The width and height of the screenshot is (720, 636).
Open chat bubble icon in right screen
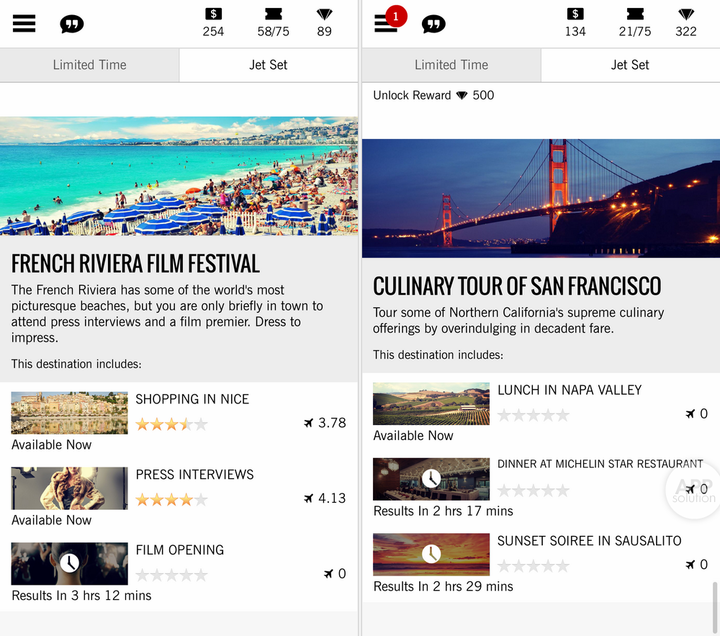point(433,24)
